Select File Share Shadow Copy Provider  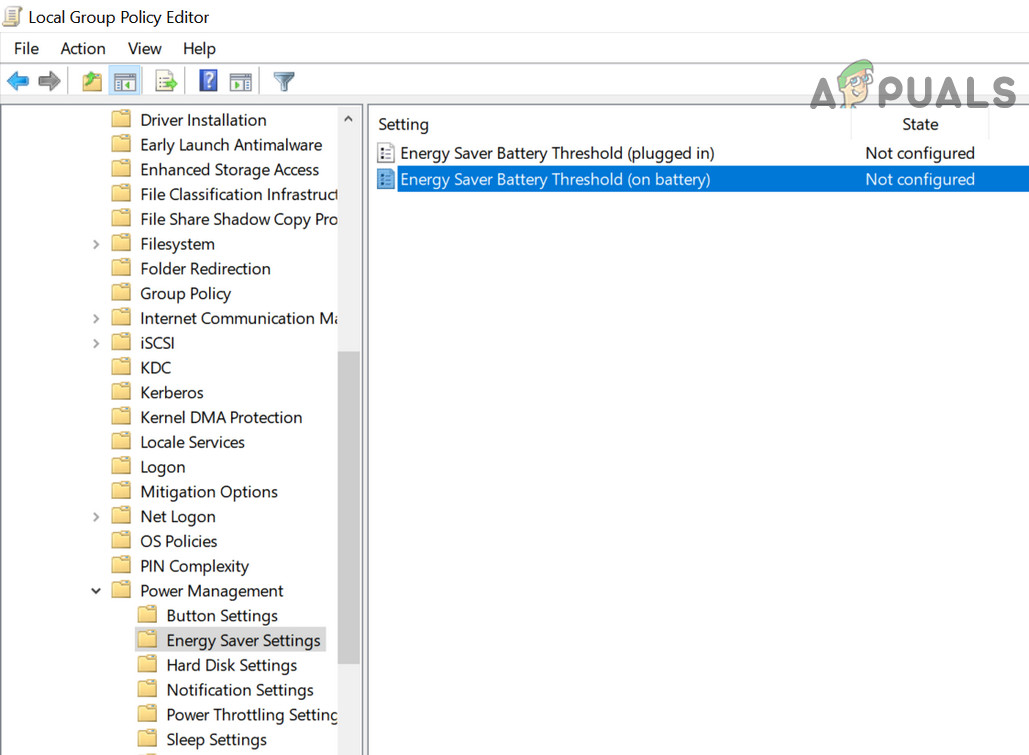239,219
